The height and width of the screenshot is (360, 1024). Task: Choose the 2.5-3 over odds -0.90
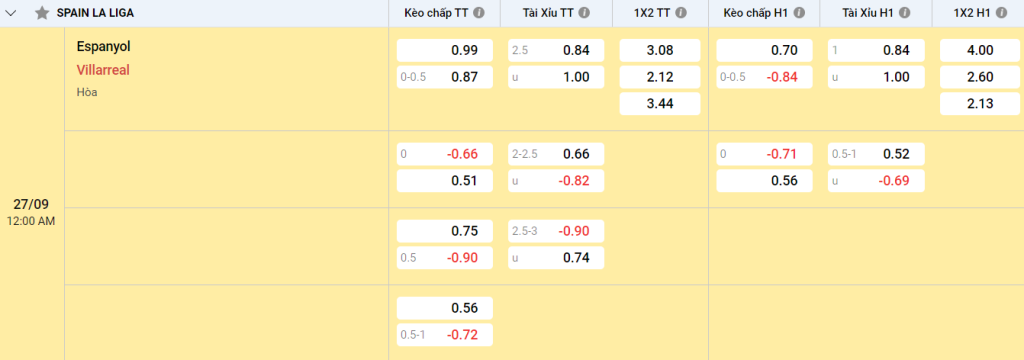tap(556, 231)
